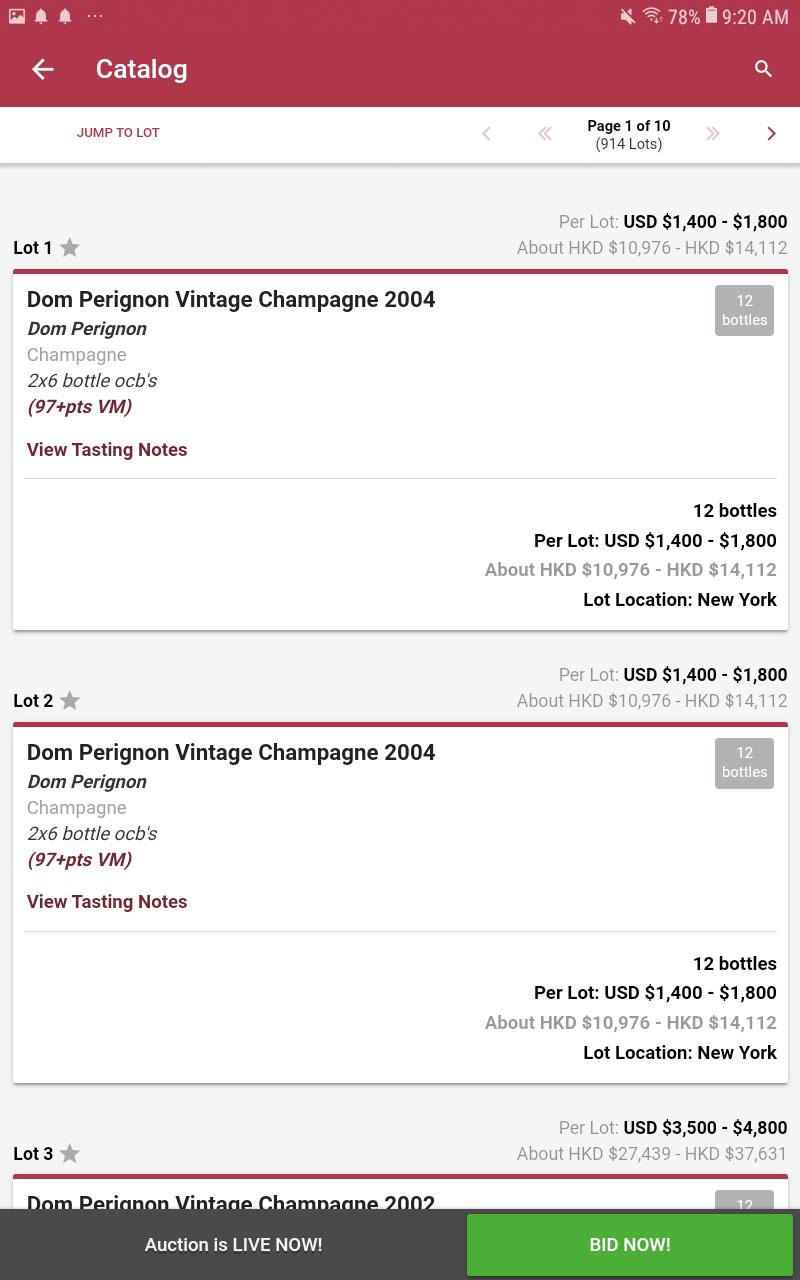The height and width of the screenshot is (1280, 800).
Task: Go to previous page chevron
Action: [487, 134]
